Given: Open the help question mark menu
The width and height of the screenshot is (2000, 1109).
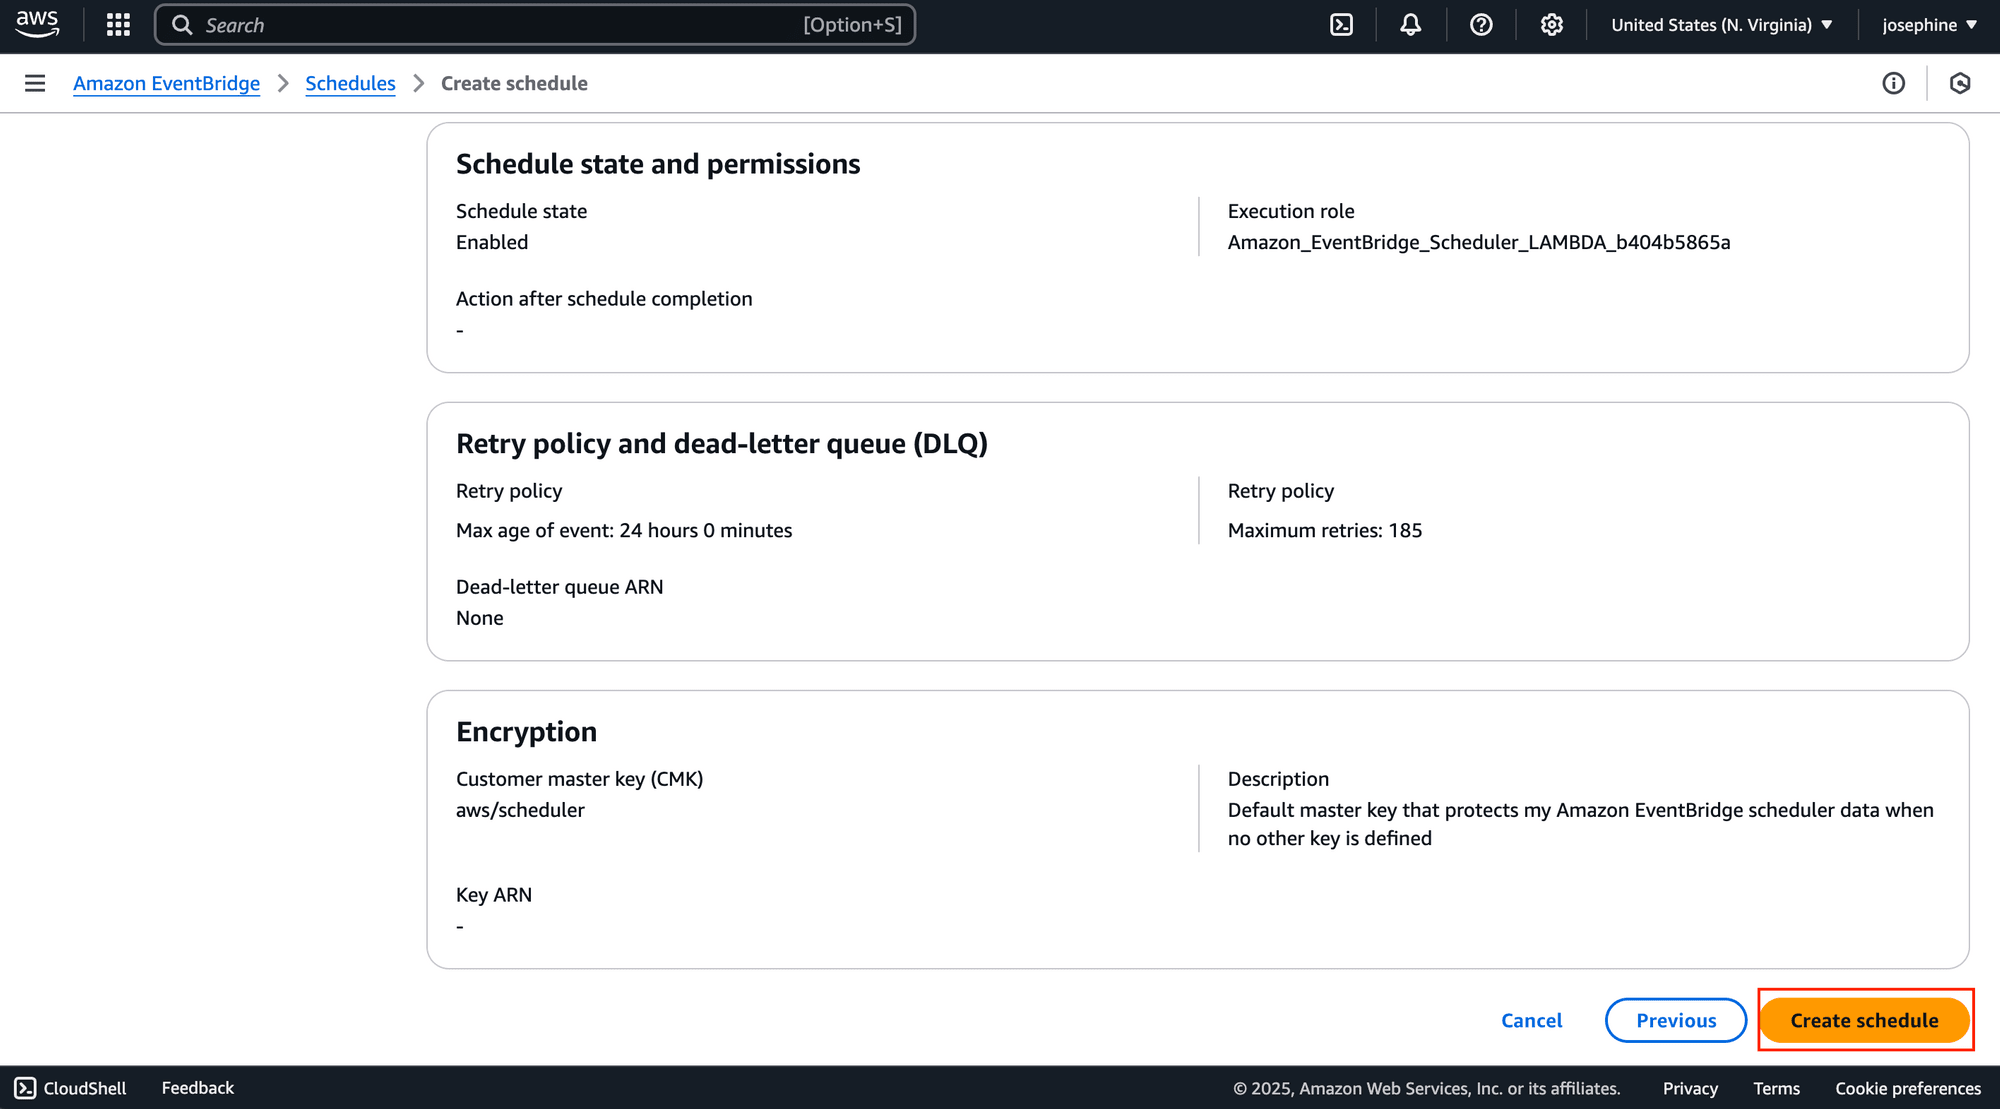Looking at the screenshot, I should point(1481,25).
